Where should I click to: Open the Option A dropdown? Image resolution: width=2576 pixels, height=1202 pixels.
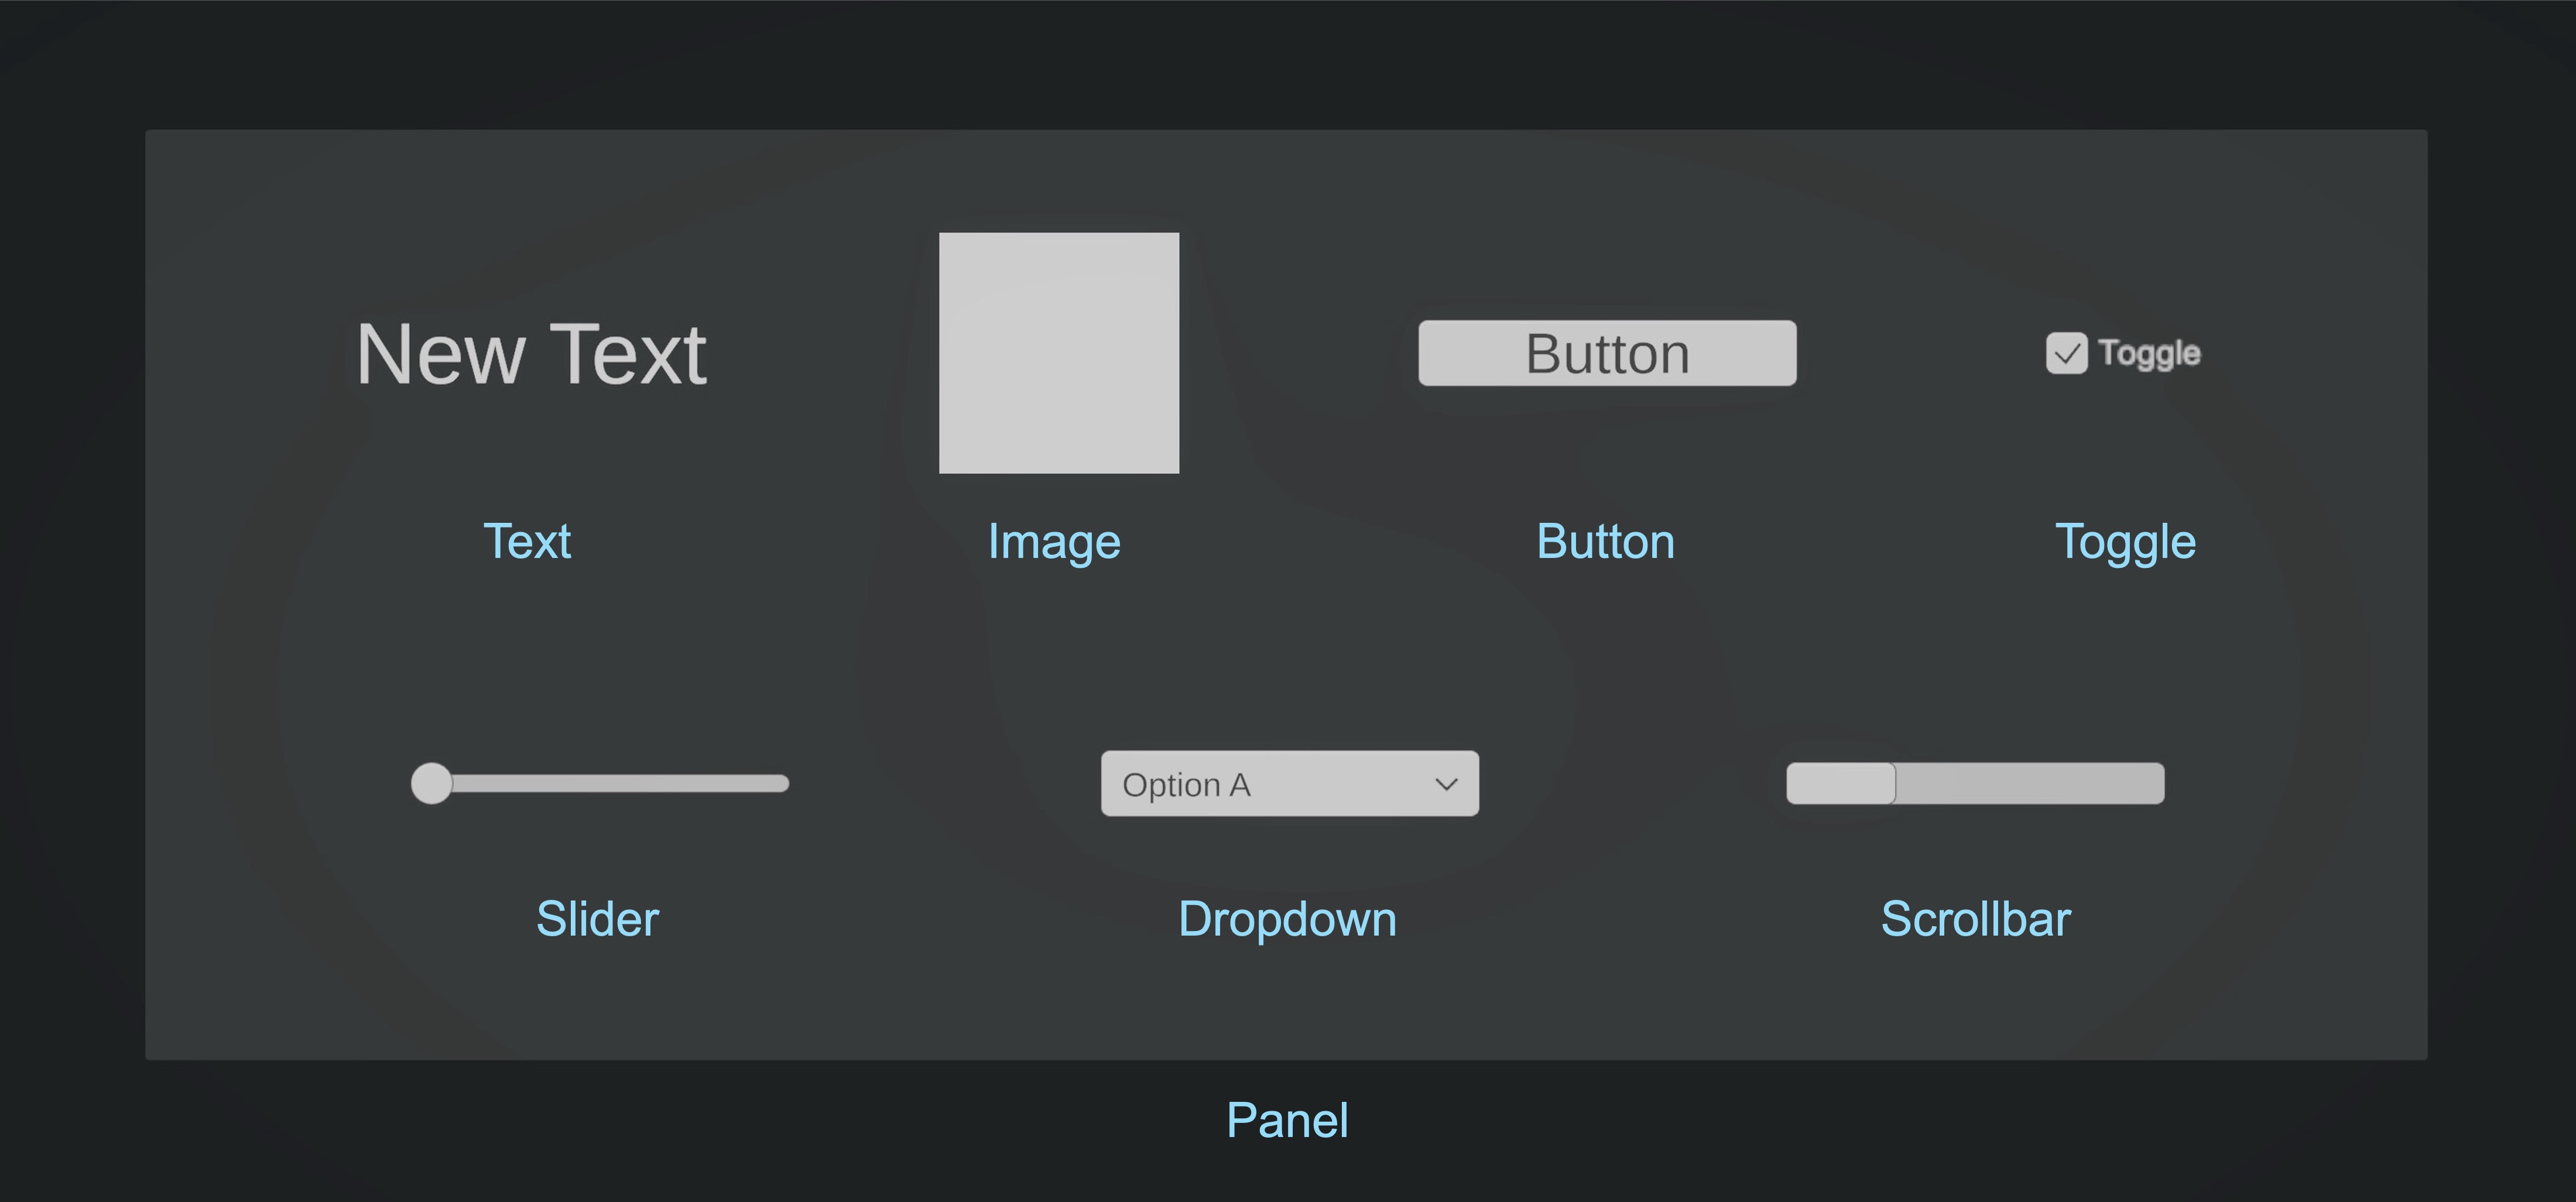(1290, 783)
